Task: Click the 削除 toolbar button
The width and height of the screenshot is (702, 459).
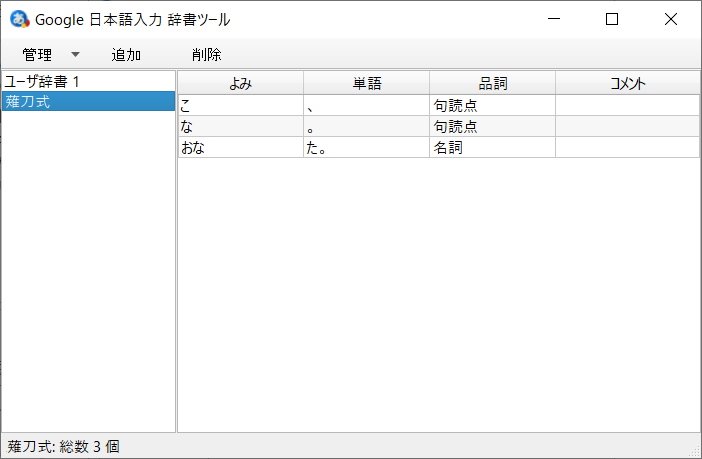Action: (x=207, y=55)
